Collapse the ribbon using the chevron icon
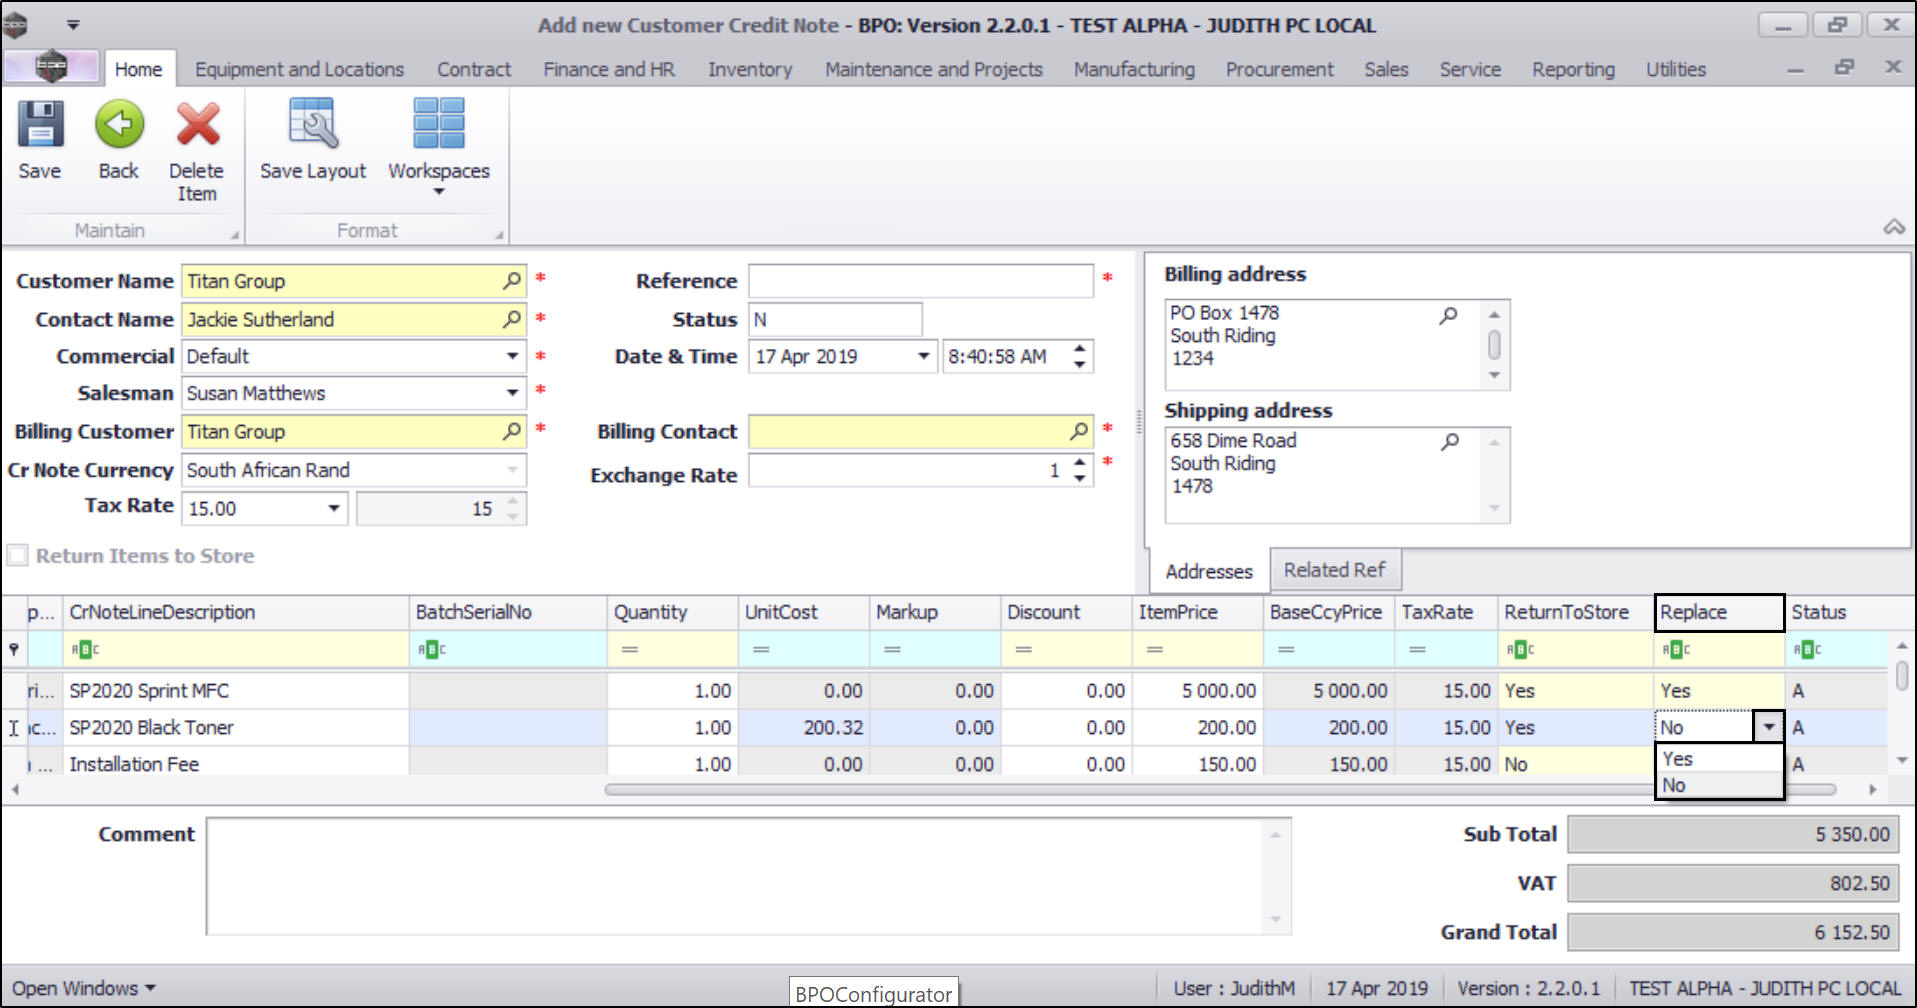Screen dimensions: 1917x1008 1893,227
